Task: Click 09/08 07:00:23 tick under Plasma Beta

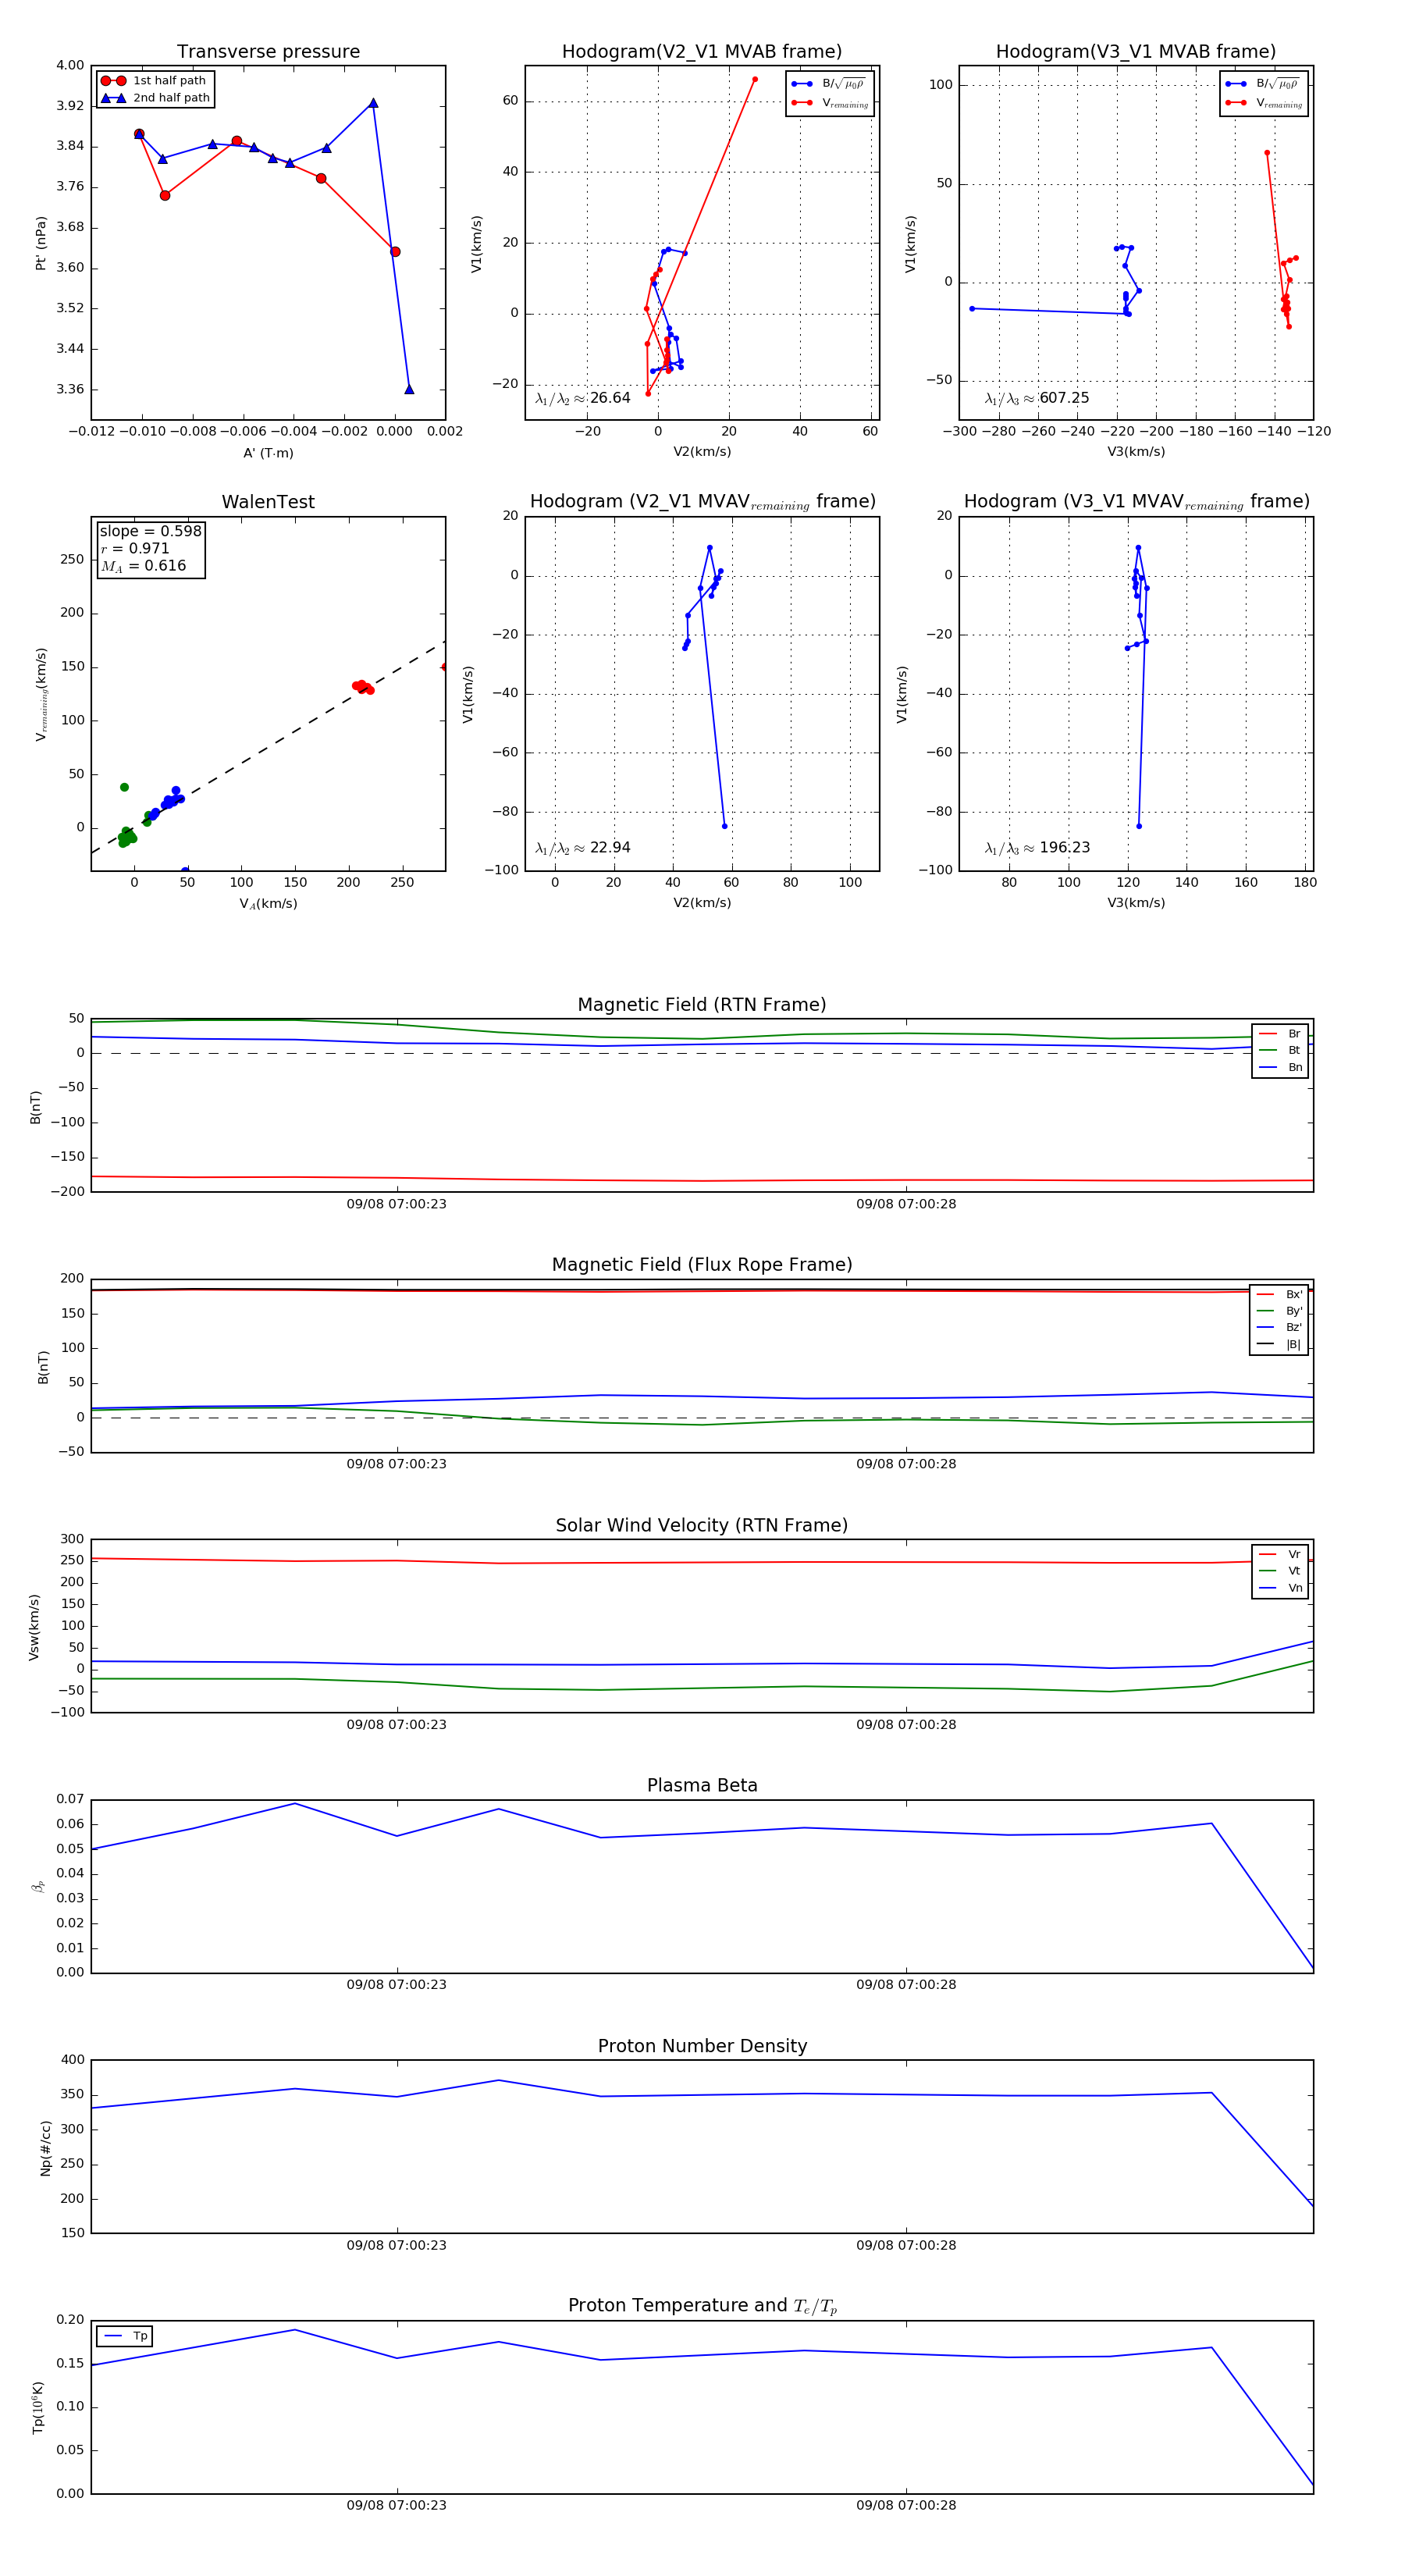Action: [x=397, y=1985]
